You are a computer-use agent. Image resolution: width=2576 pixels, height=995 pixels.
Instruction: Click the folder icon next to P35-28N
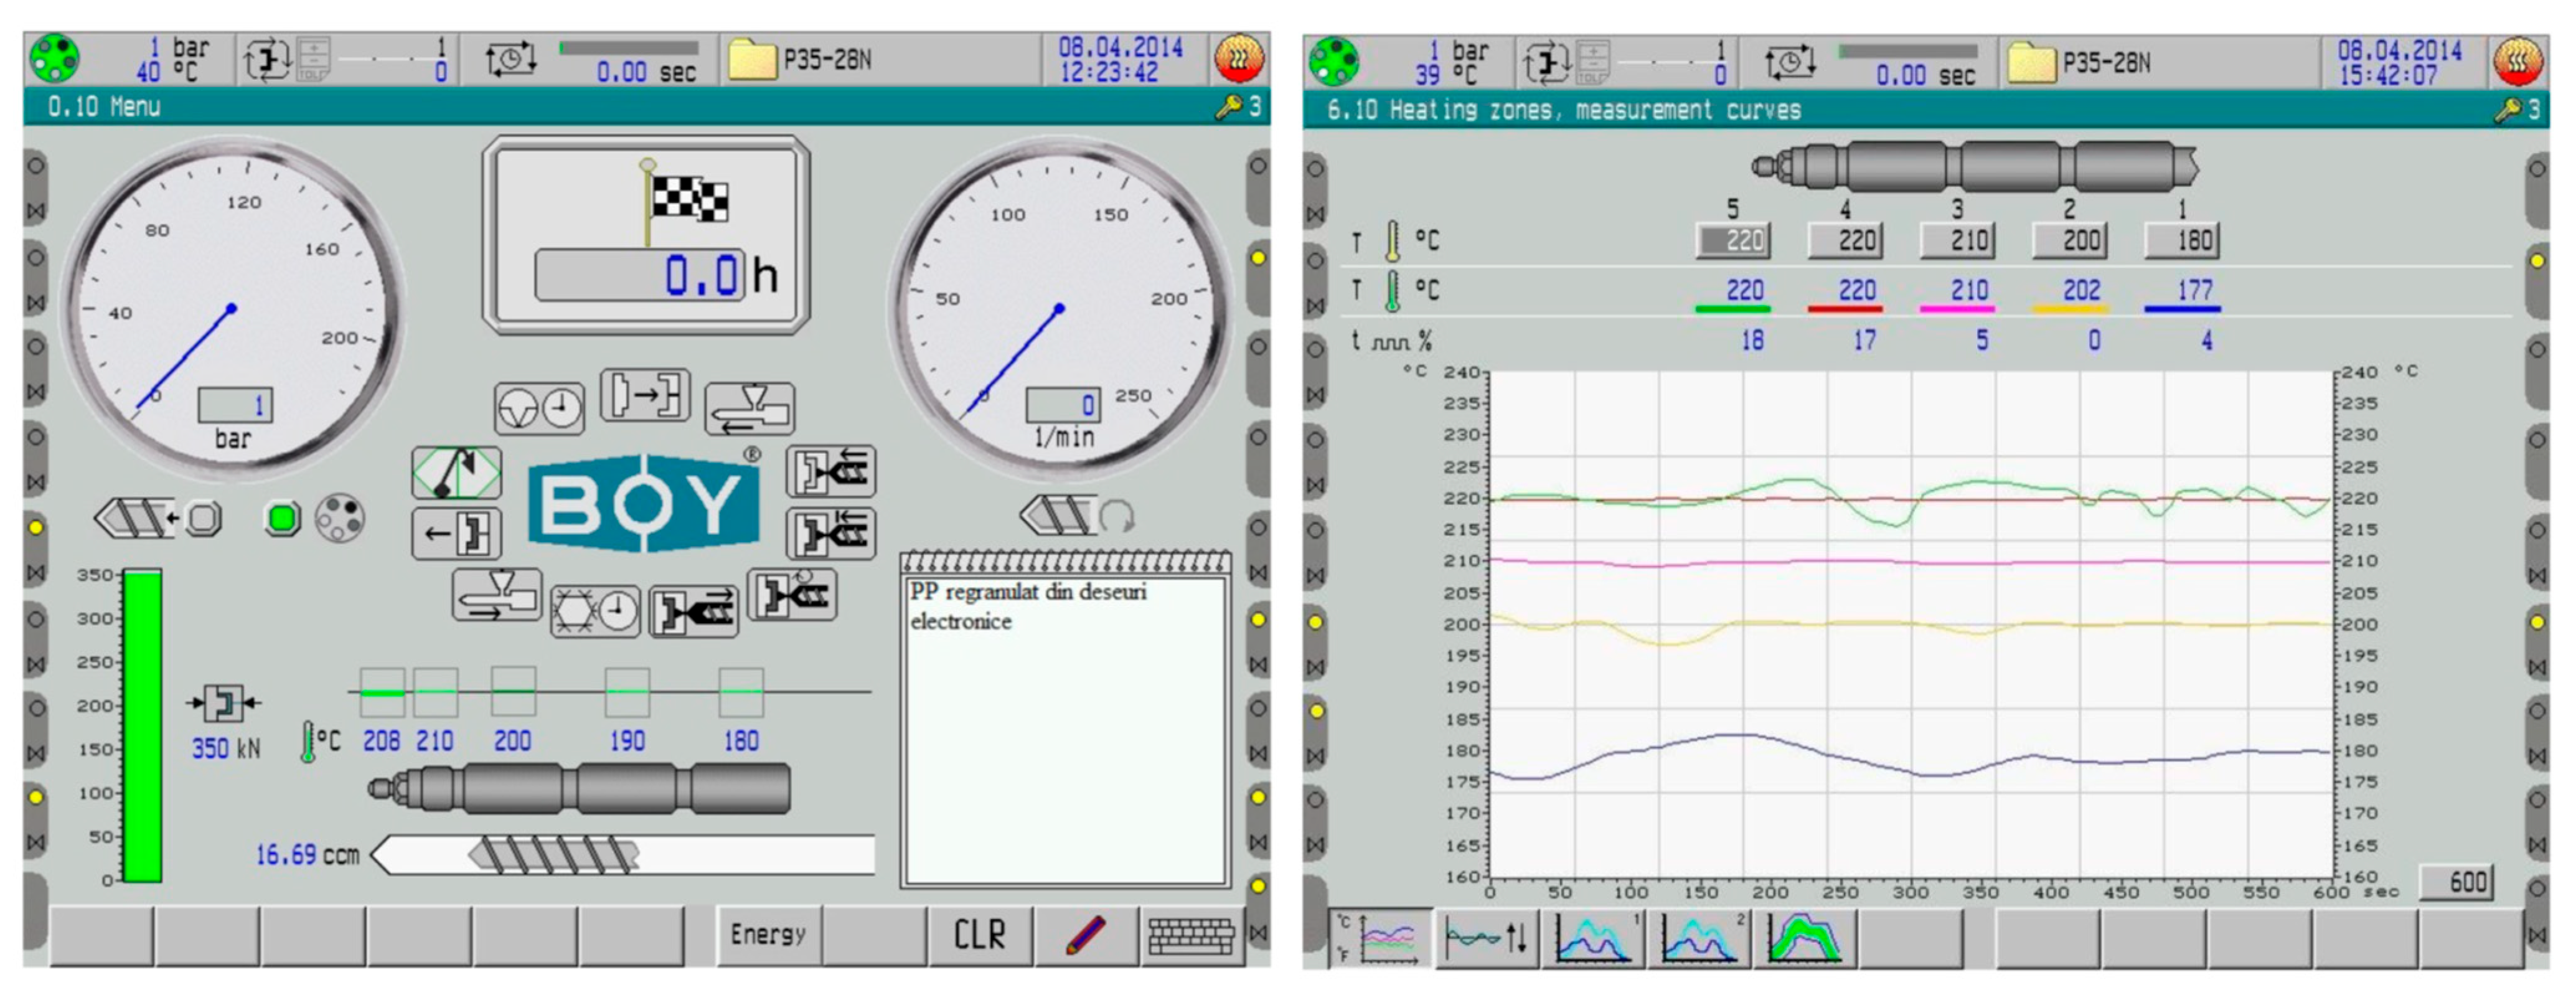point(753,60)
